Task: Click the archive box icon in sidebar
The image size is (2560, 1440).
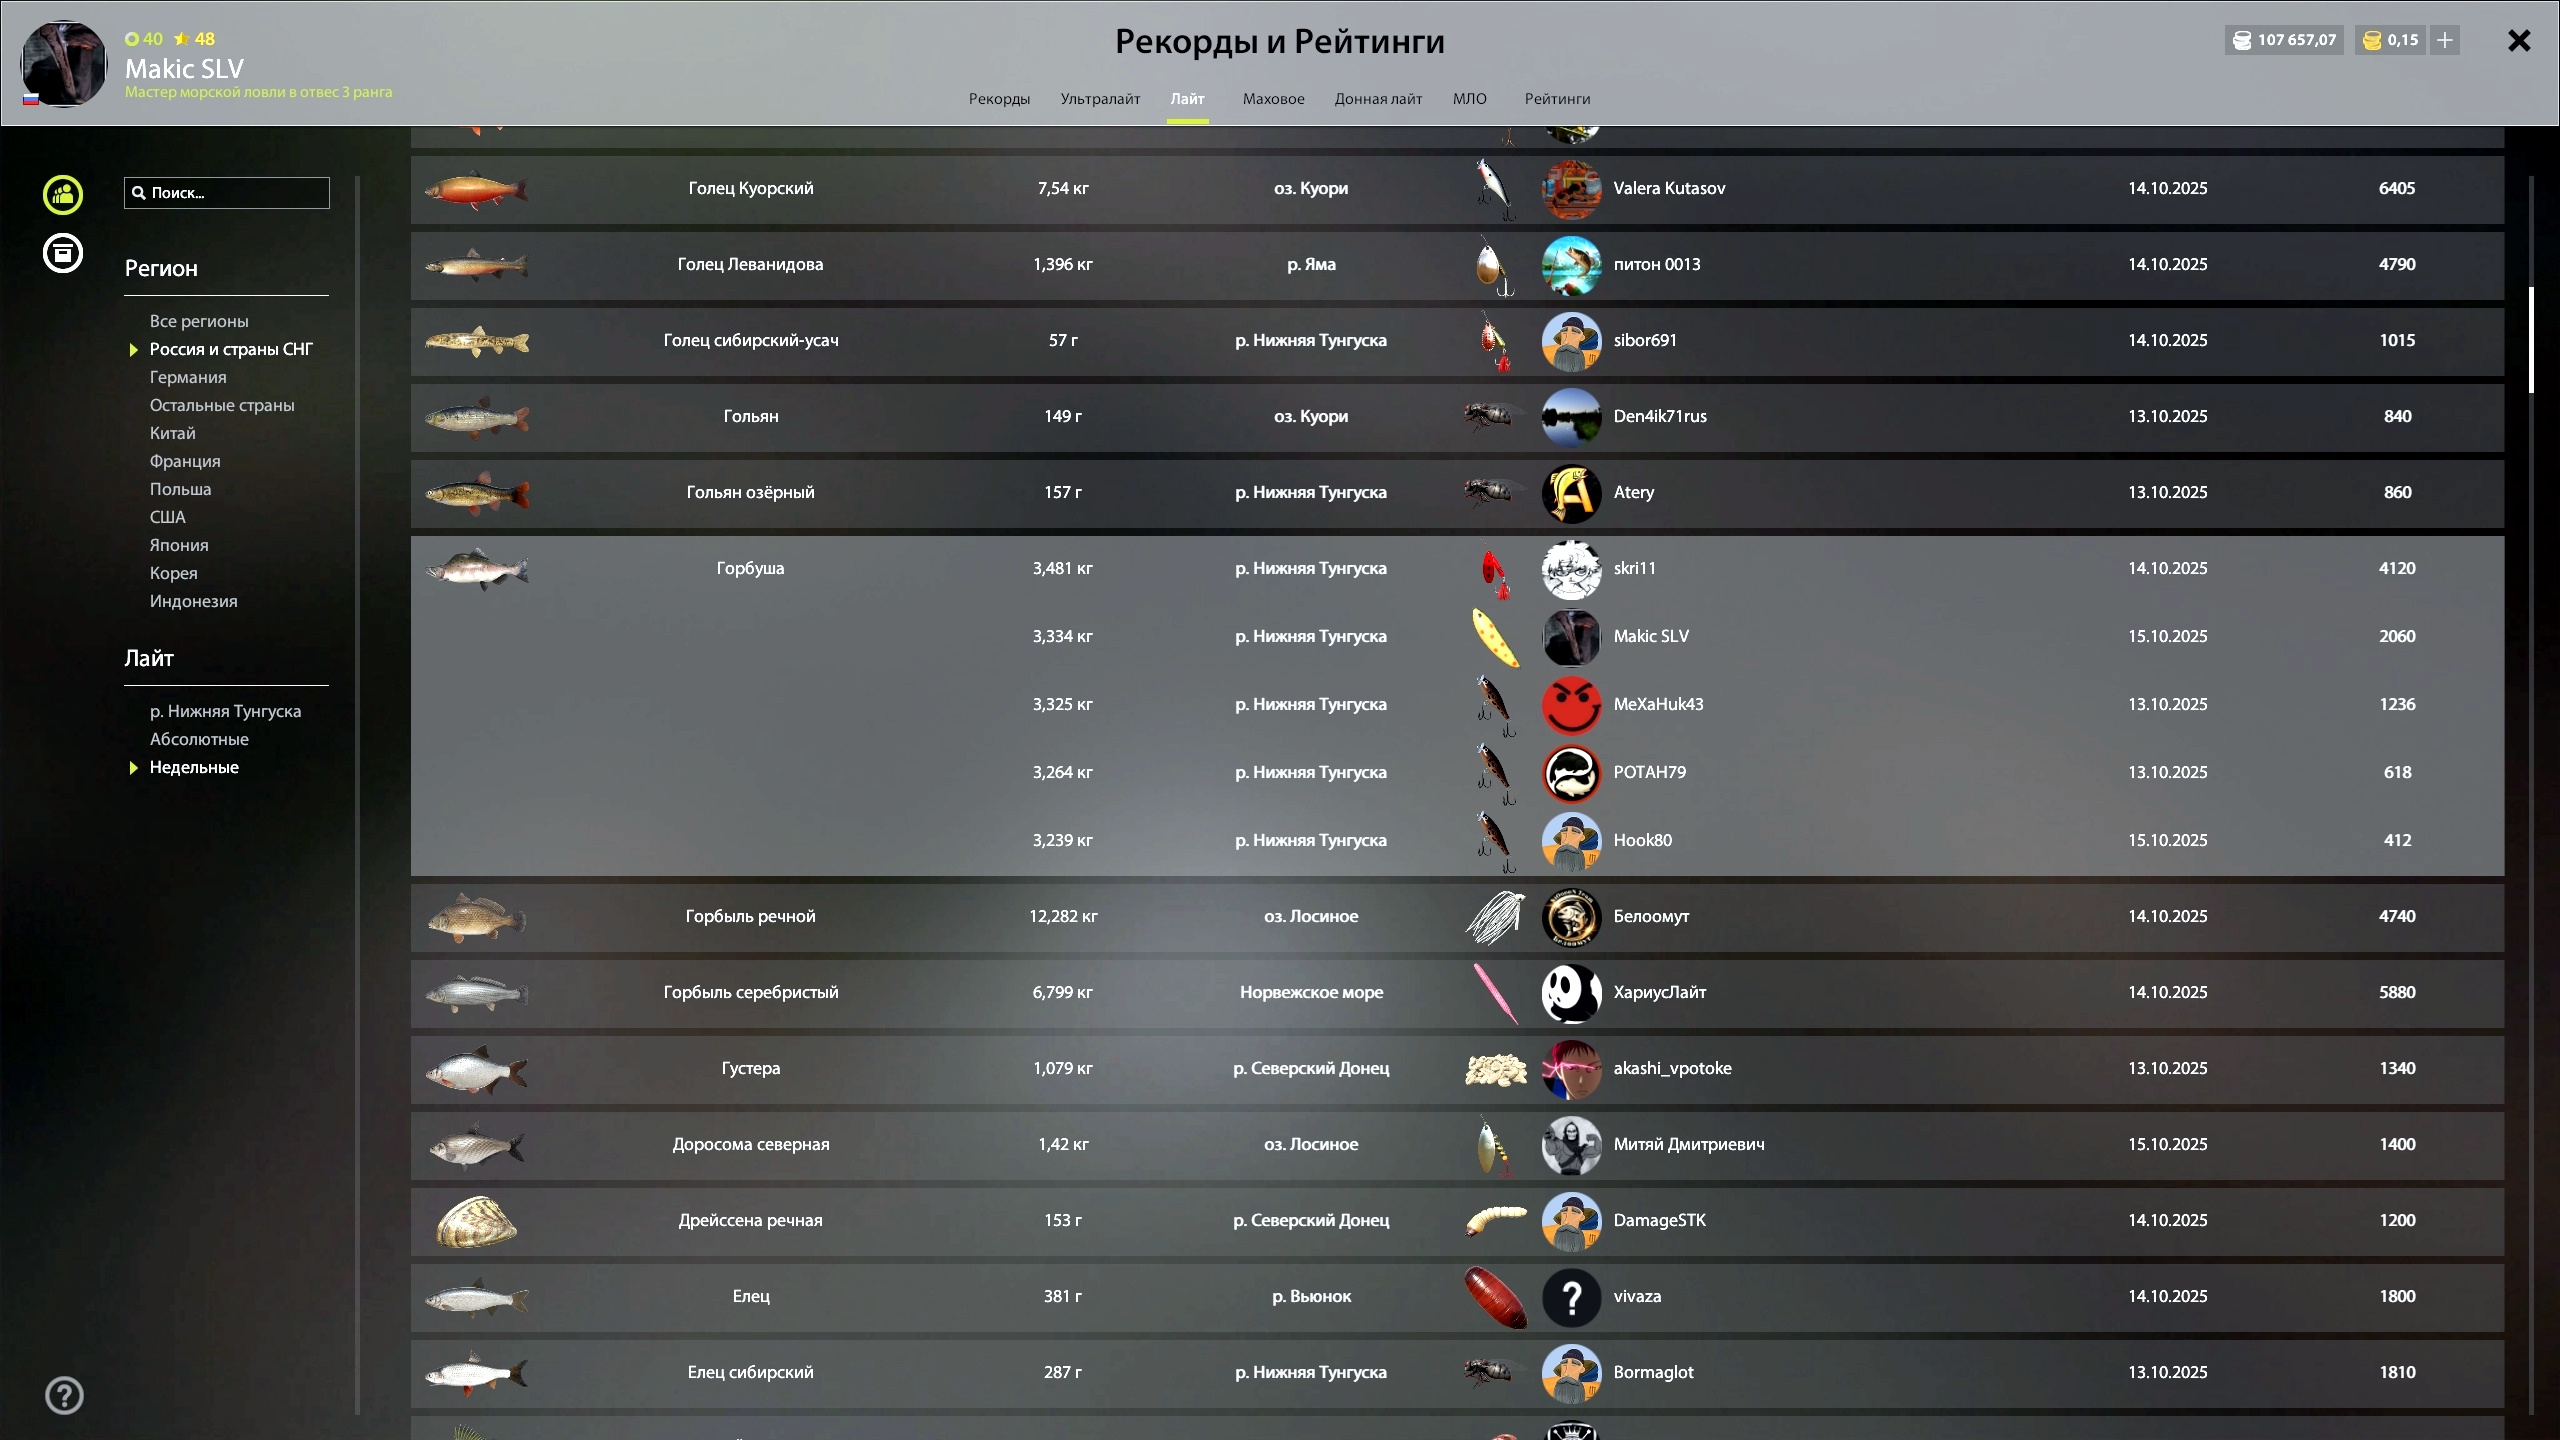Action: click(63, 253)
